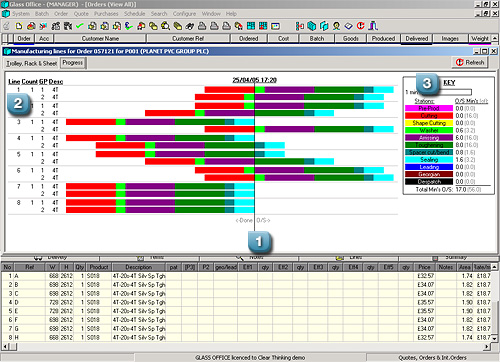
Task: Click the person figure toolbar icon
Action: [x=336, y=26]
